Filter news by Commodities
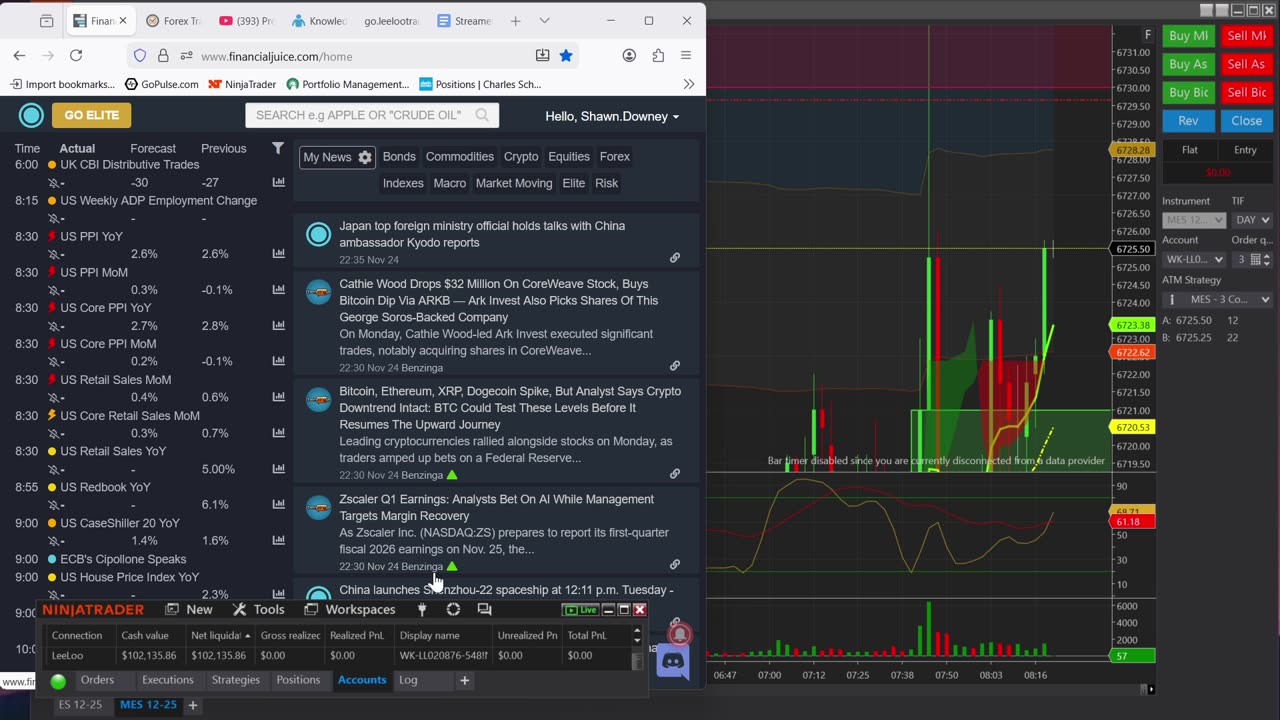The width and height of the screenshot is (1280, 720). [459, 157]
